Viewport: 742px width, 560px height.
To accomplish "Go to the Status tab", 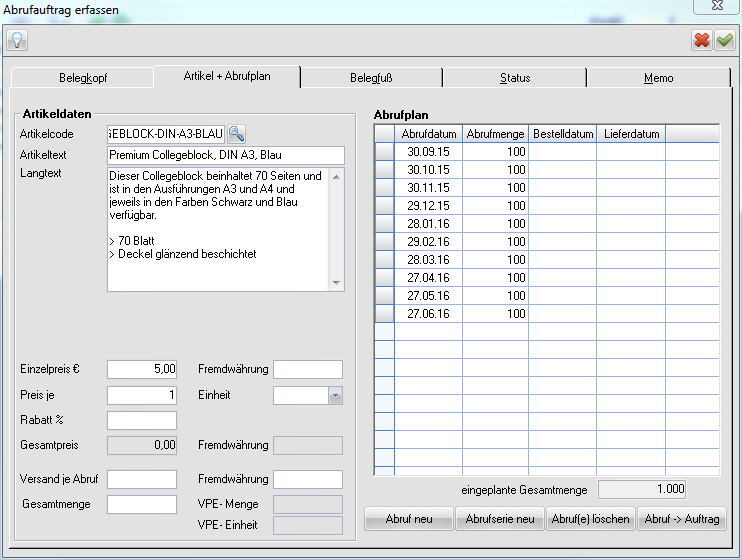I will pos(515,78).
